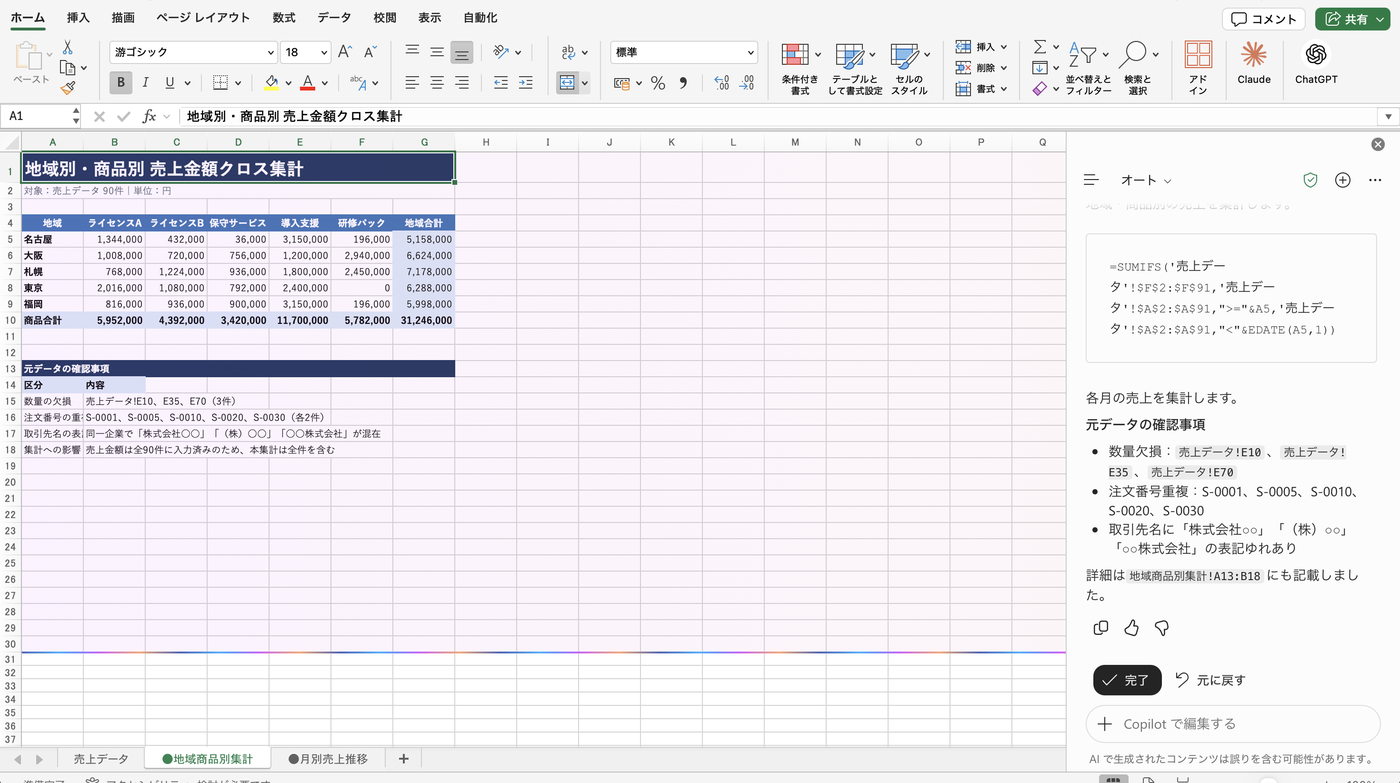
Task: Increase font size with the larger A icon
Action: tap(344, 52)
